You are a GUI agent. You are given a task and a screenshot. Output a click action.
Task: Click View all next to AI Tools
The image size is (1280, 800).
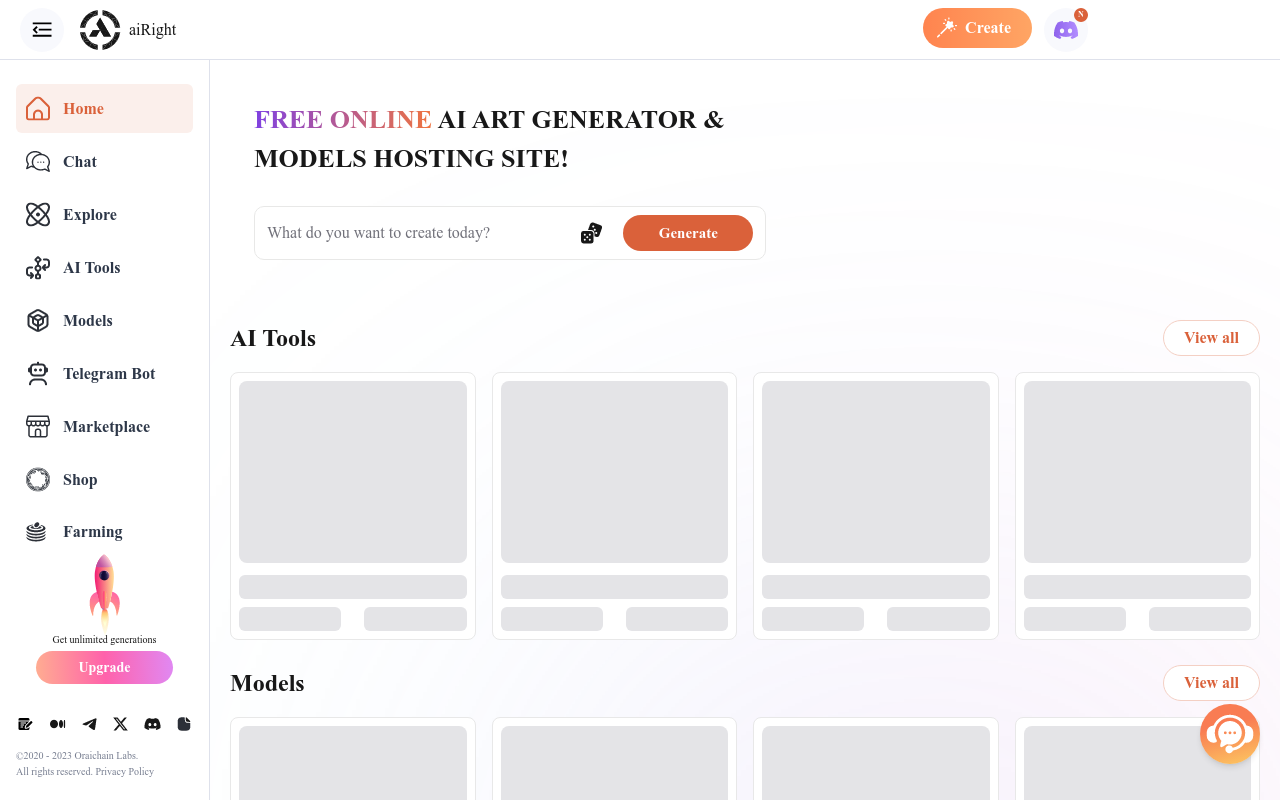(x=1211, y=338)
